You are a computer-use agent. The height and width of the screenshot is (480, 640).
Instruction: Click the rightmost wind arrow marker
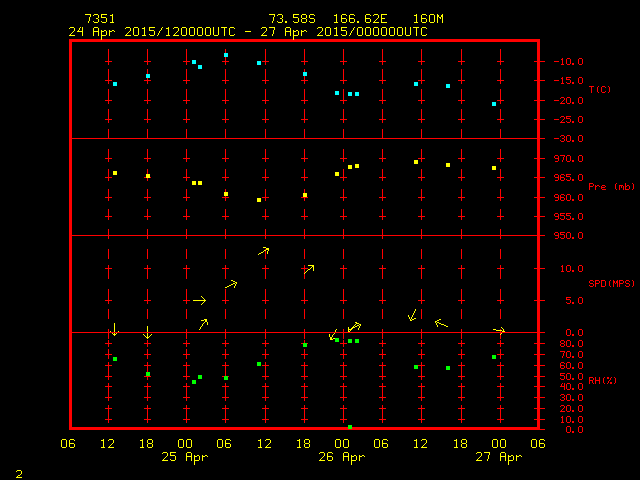pyautogui.click(x=499, y=330)
